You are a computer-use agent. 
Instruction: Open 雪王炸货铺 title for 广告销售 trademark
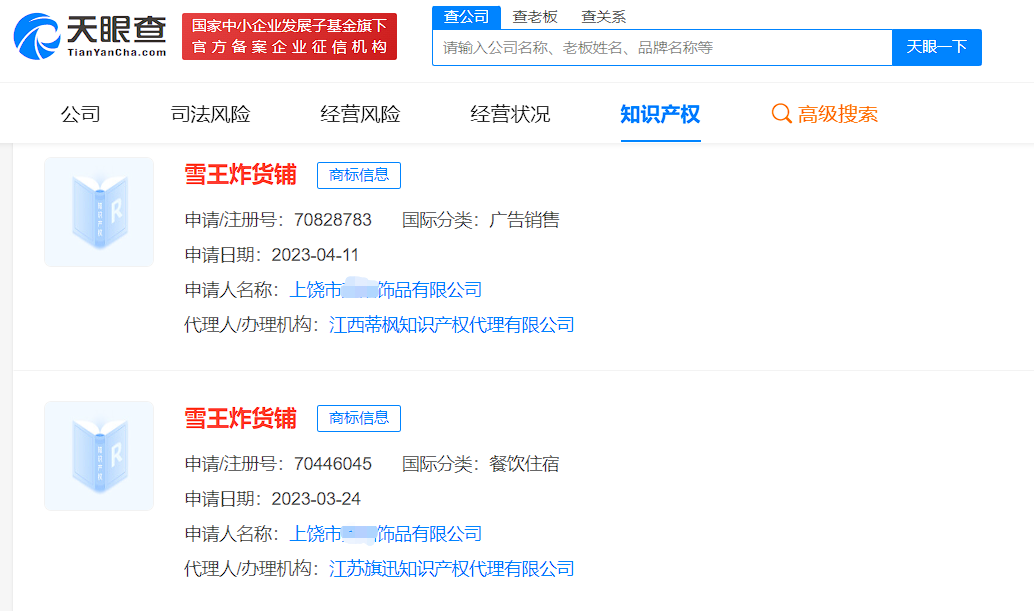pyautogui.click(x=241, y=175)
